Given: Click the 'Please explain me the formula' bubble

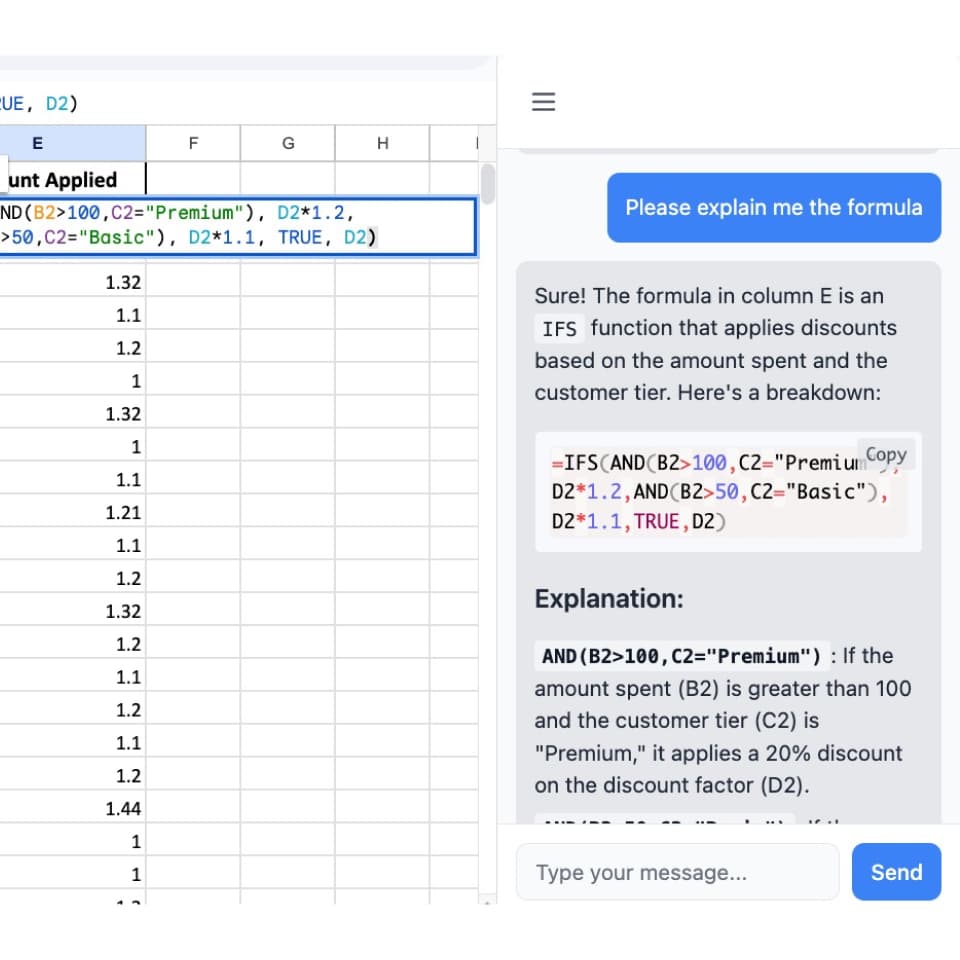Looking at the screenshot, I should click(773, 208).
